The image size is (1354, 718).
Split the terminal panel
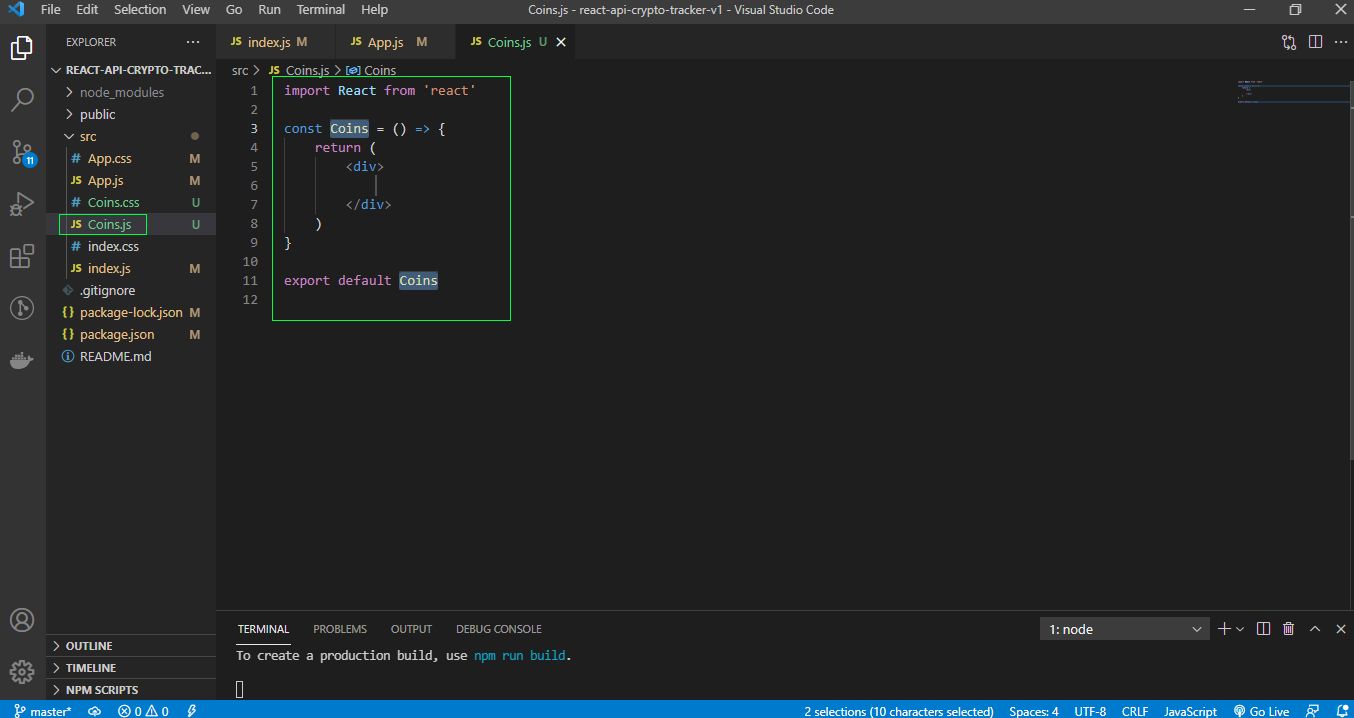coord(1263,629)
